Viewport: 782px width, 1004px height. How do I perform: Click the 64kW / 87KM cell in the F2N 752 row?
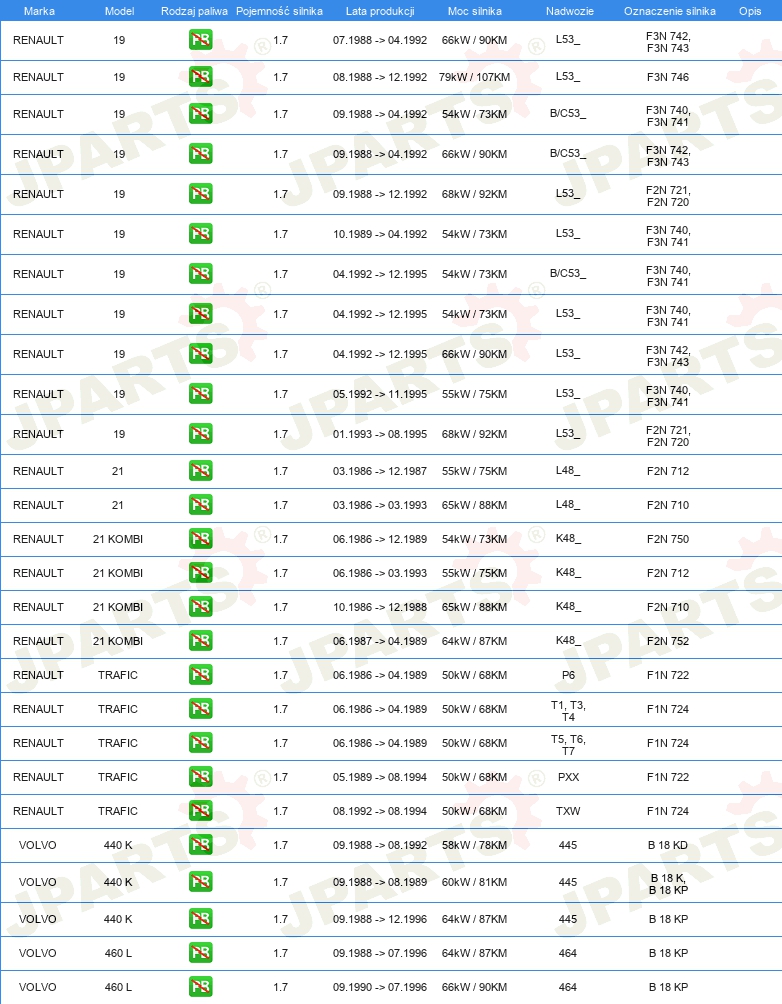coord(475,640)
